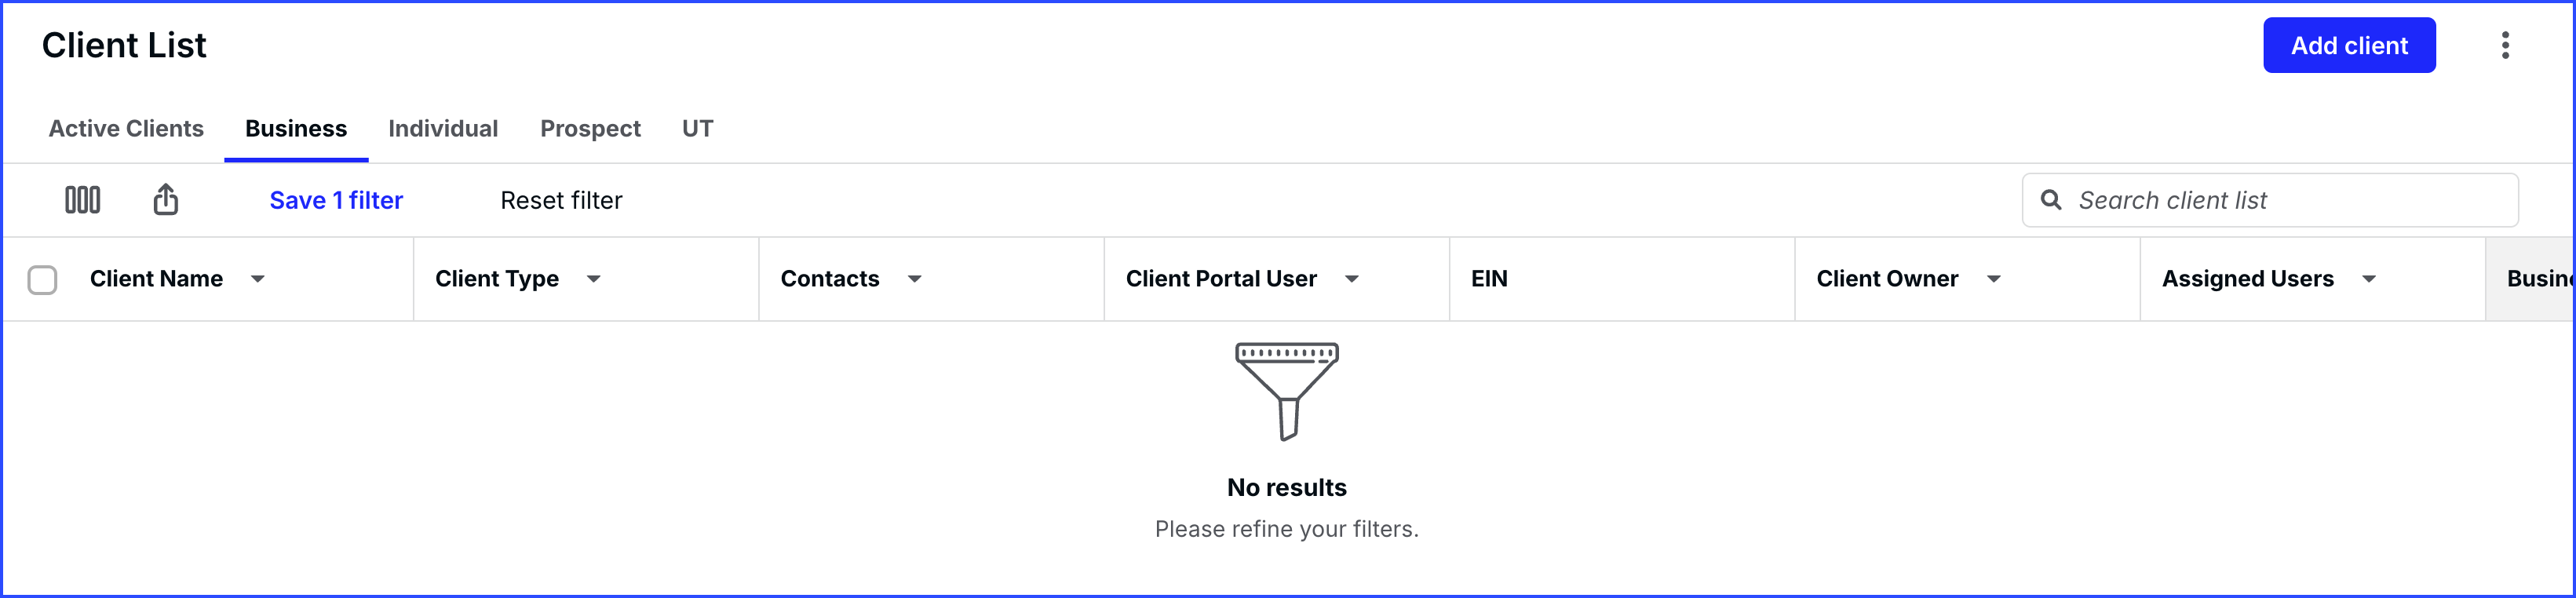The image size is (2576, 598).
Task: Switch to the Active Clients tab
Action: pyautogui.click(x=126, y=129)
